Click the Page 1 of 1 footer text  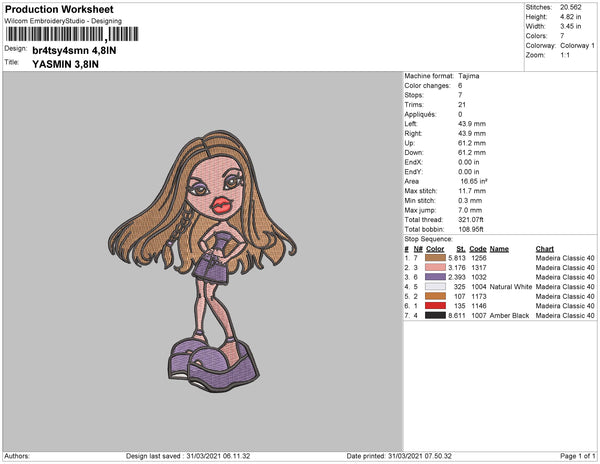click(577, 456)
